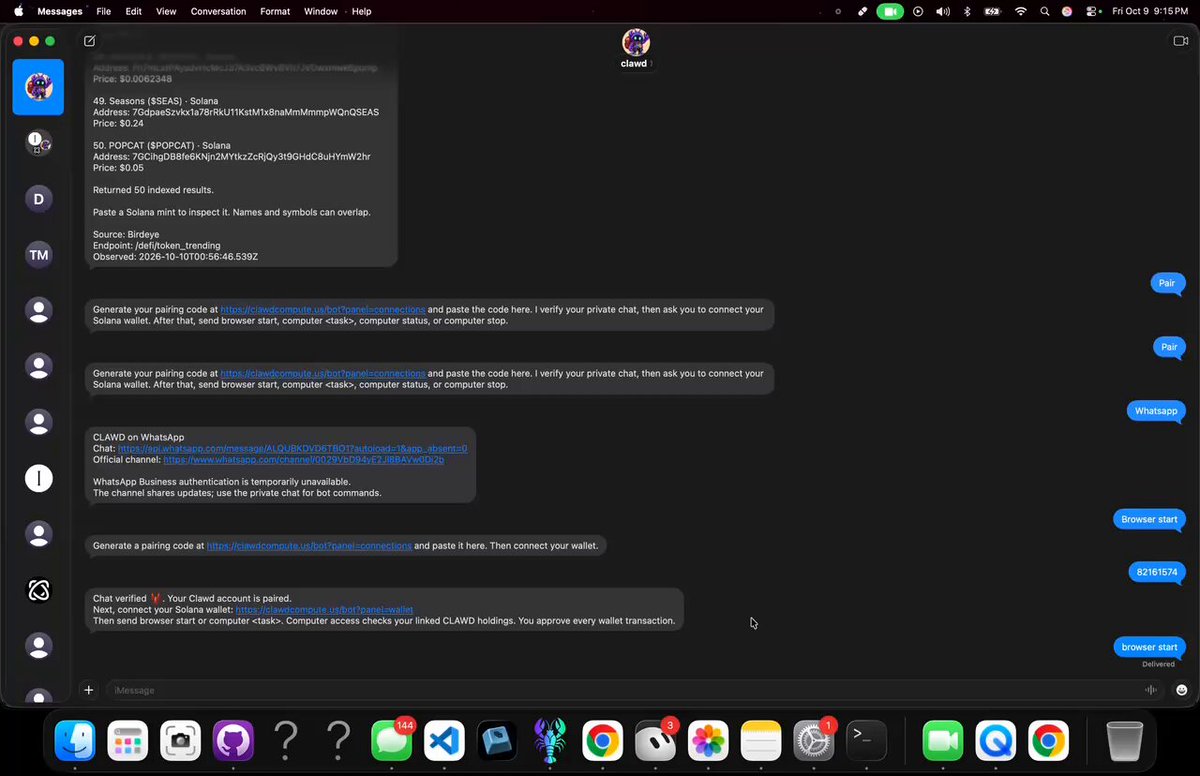The image size is (1200, 776).
Task: Open Spotlight search in the menu bar
Action: pyautogui.click(x=1044, y=11)
